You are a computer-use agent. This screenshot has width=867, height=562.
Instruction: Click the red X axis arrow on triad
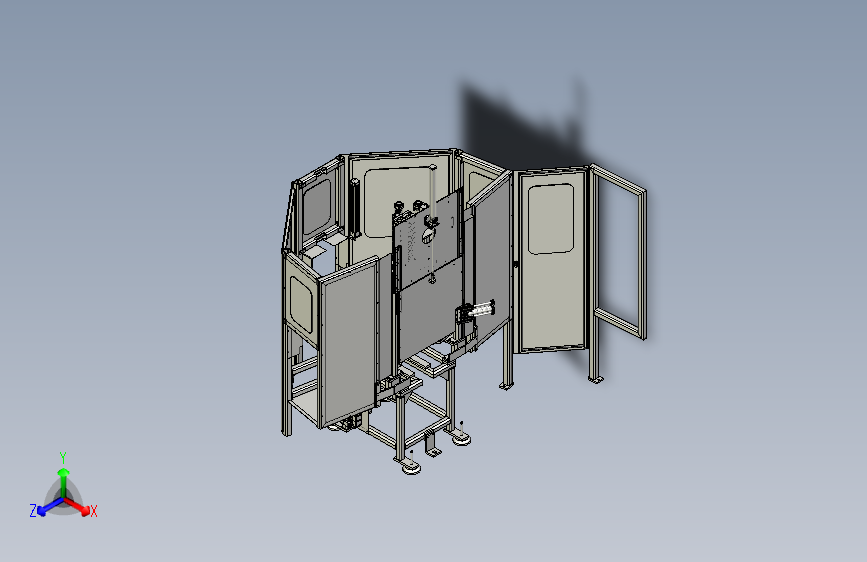[77, 507]
